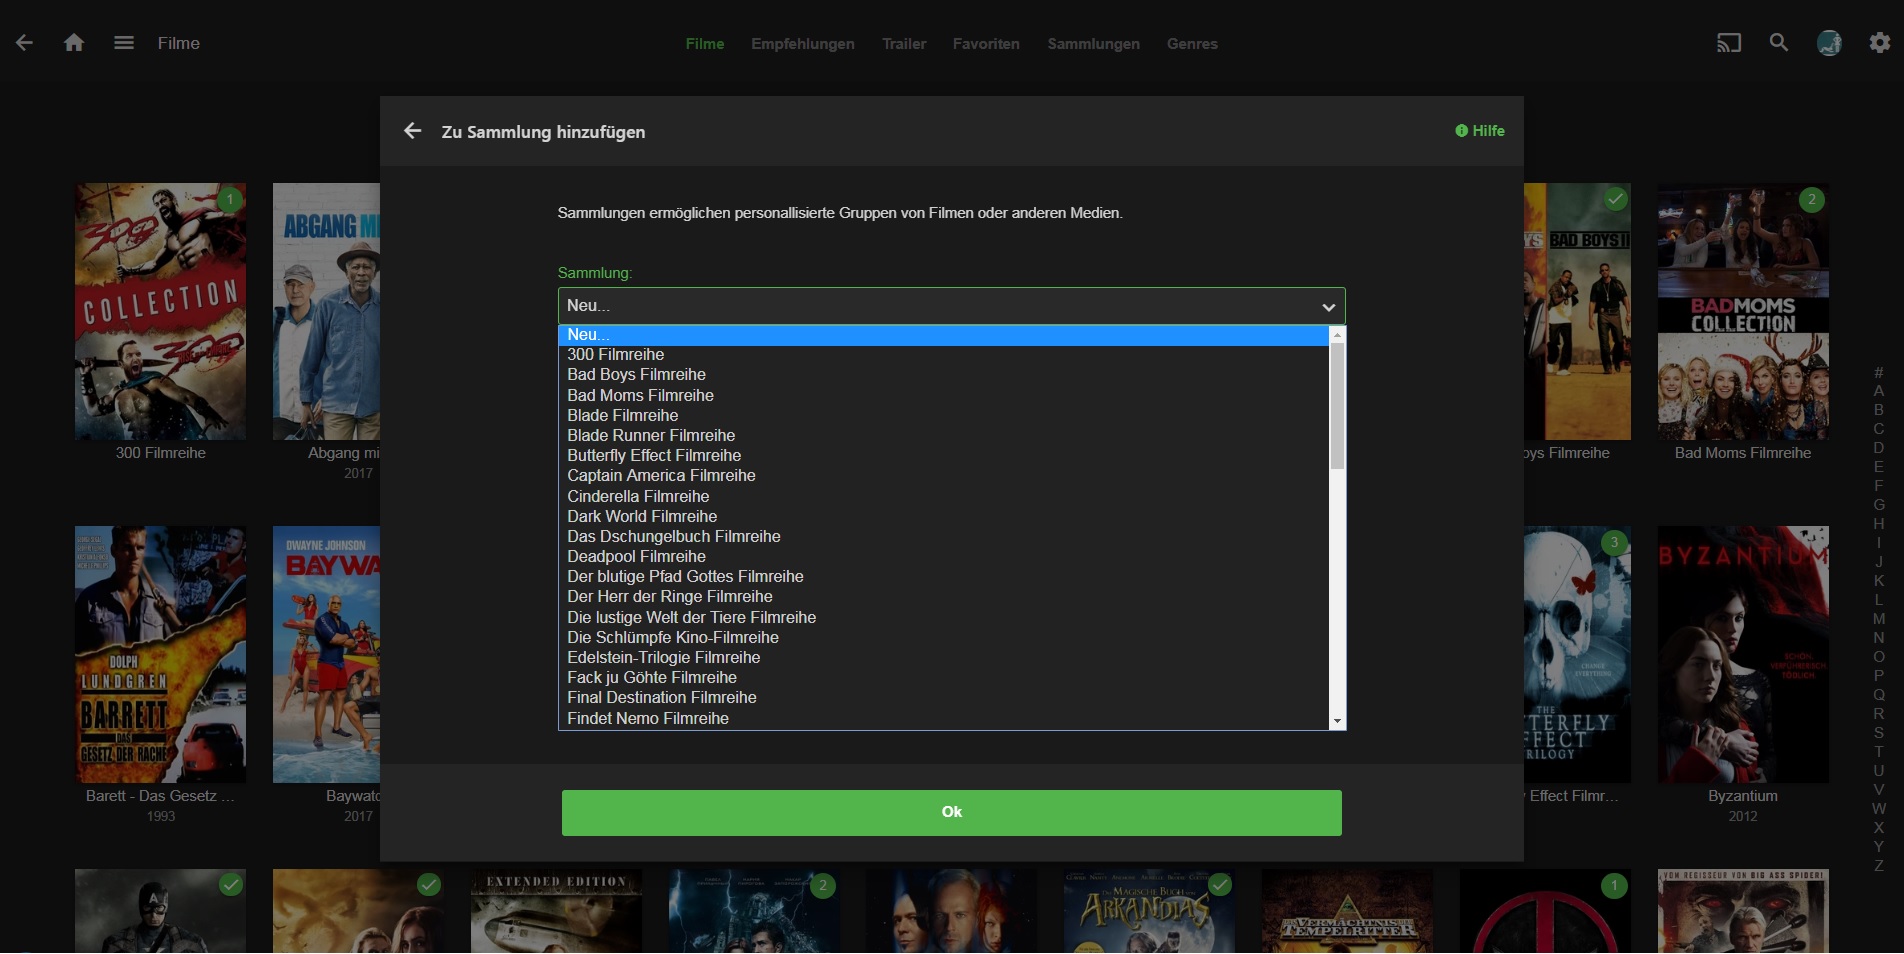Screen dimensions: 1904x954
Task: Jump to letter S in alphabet index
Action: coord(1878,733)
